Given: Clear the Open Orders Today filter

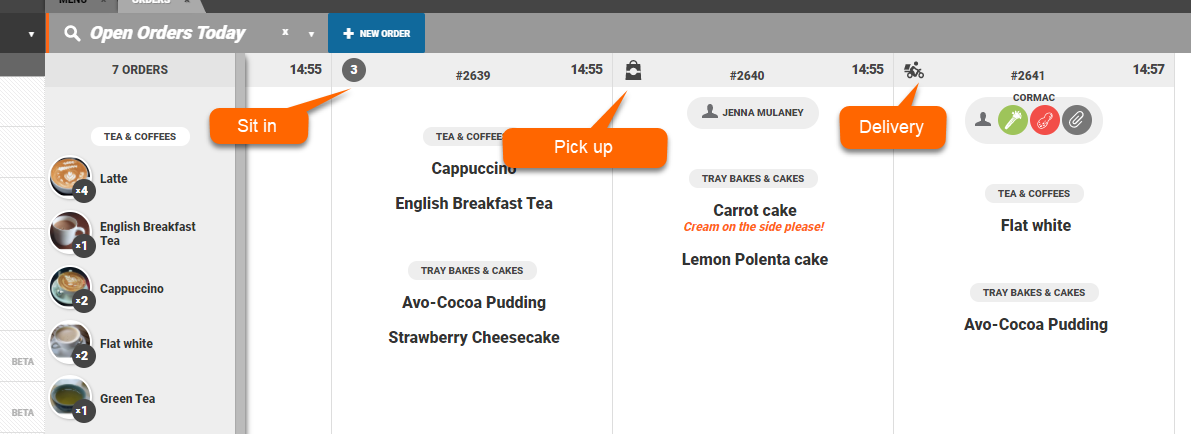Looking at the screenshot, I should 285,32.
